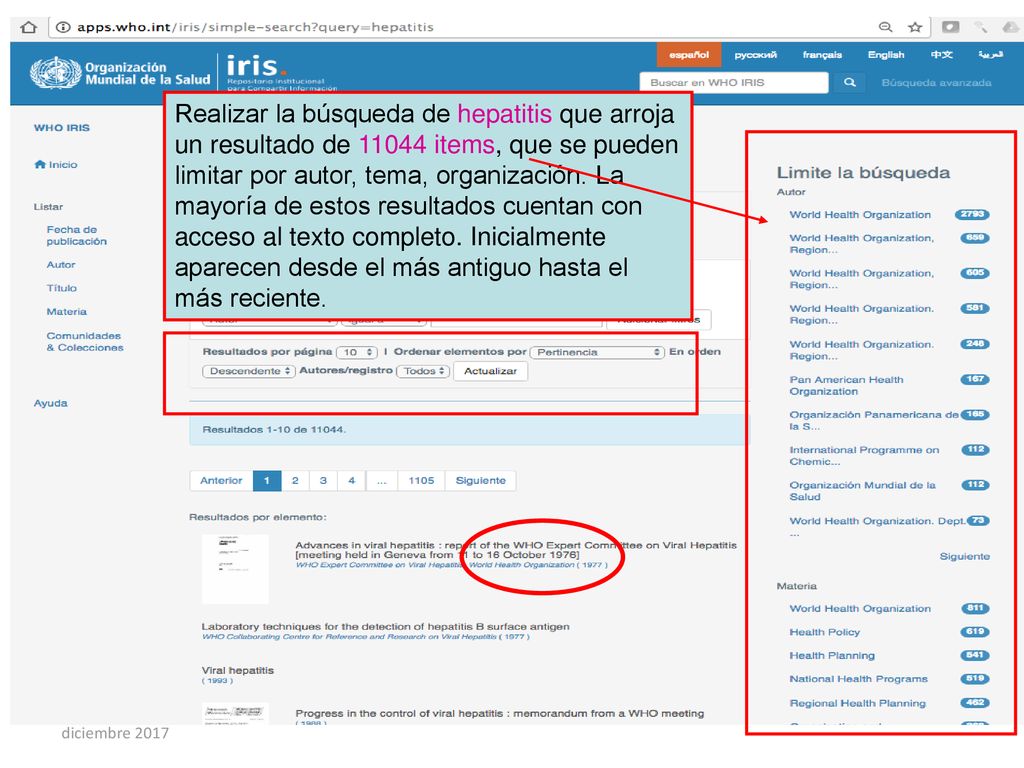Filter by International Programme on Chemic...
Screen dimensions: 1024x768
[864, 456]
